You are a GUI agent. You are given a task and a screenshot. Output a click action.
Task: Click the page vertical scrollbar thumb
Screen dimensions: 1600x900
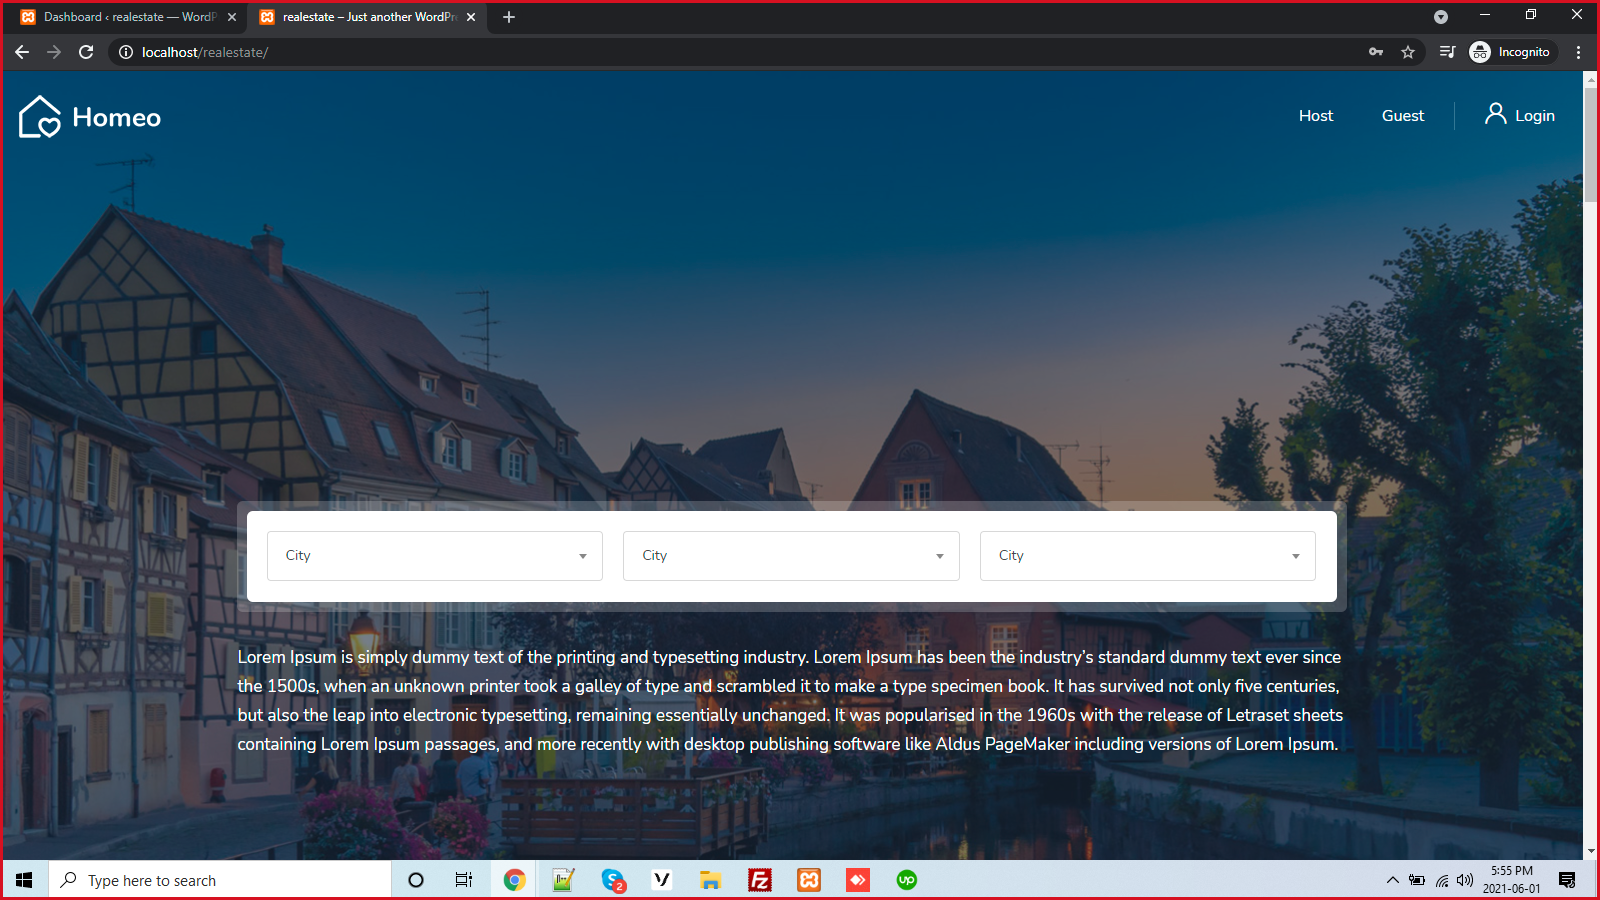[1590, 144]
